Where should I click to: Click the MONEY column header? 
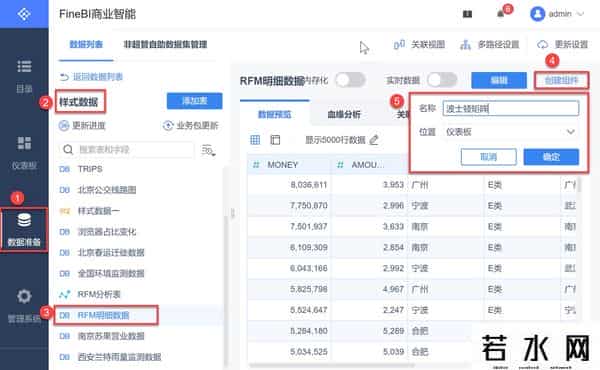pos(289,165)
